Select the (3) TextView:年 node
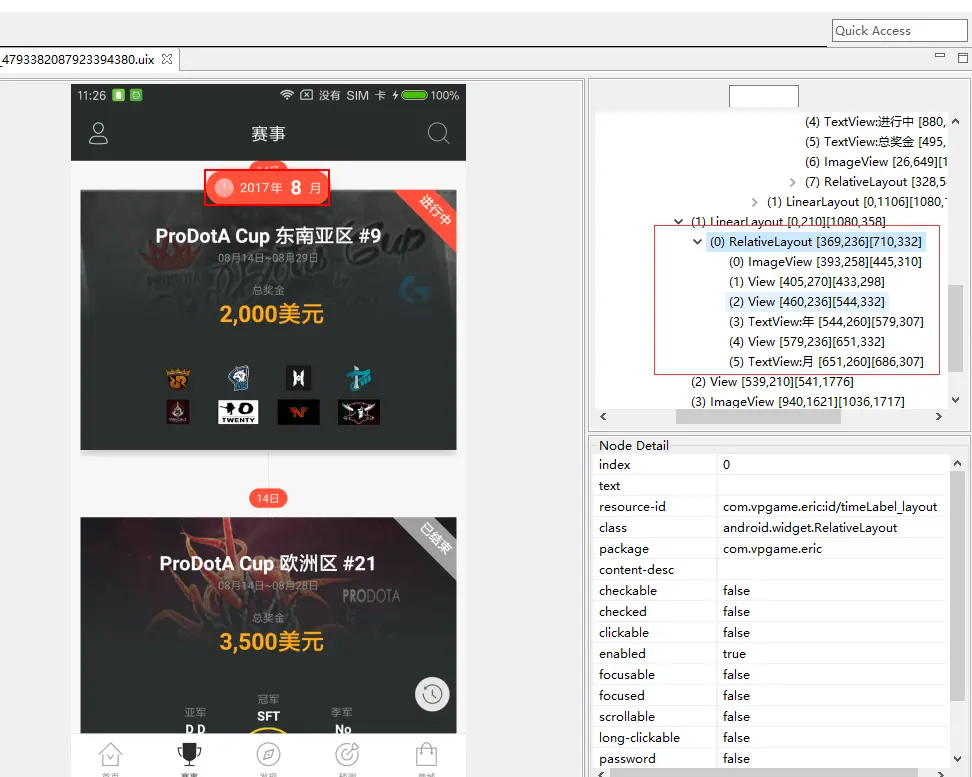This screenshot has height=777, width=972. [x=826, y=322]
